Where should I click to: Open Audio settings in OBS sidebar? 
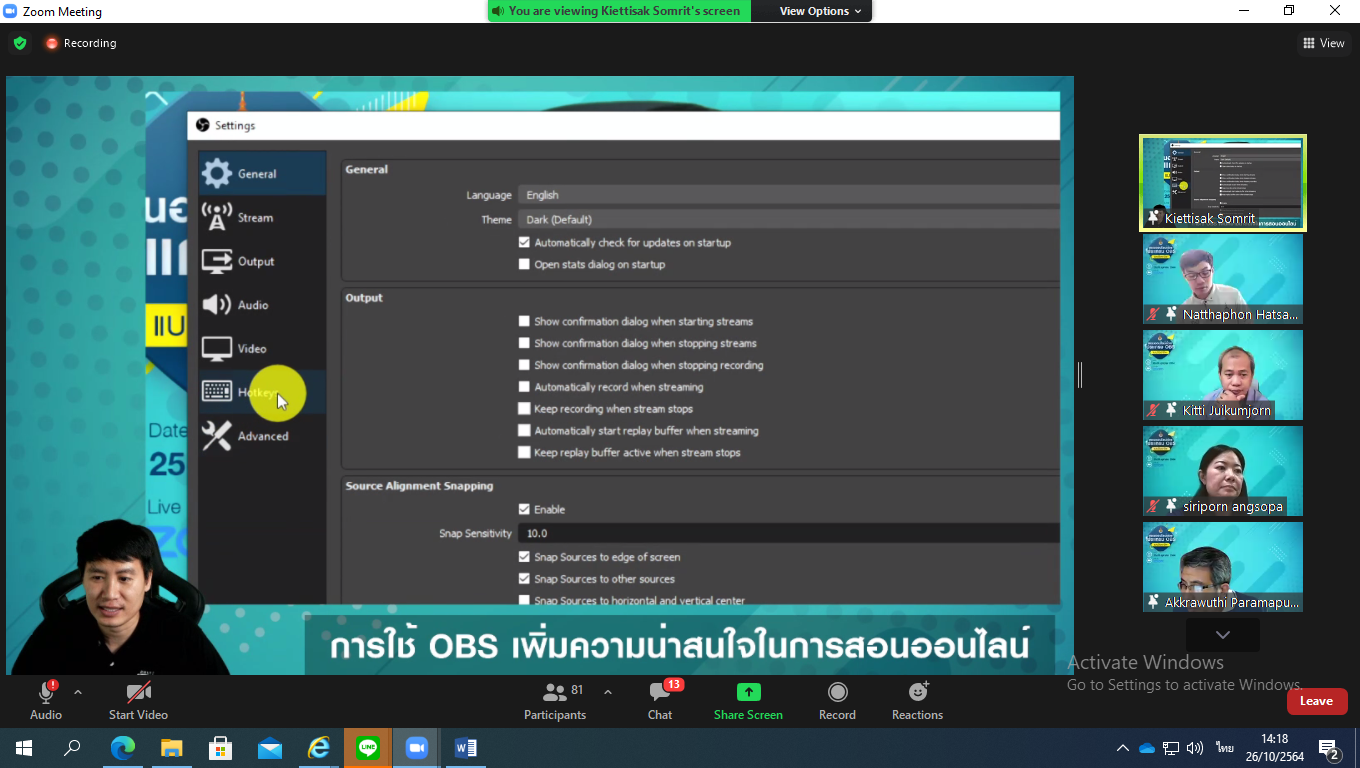[262, 305]
